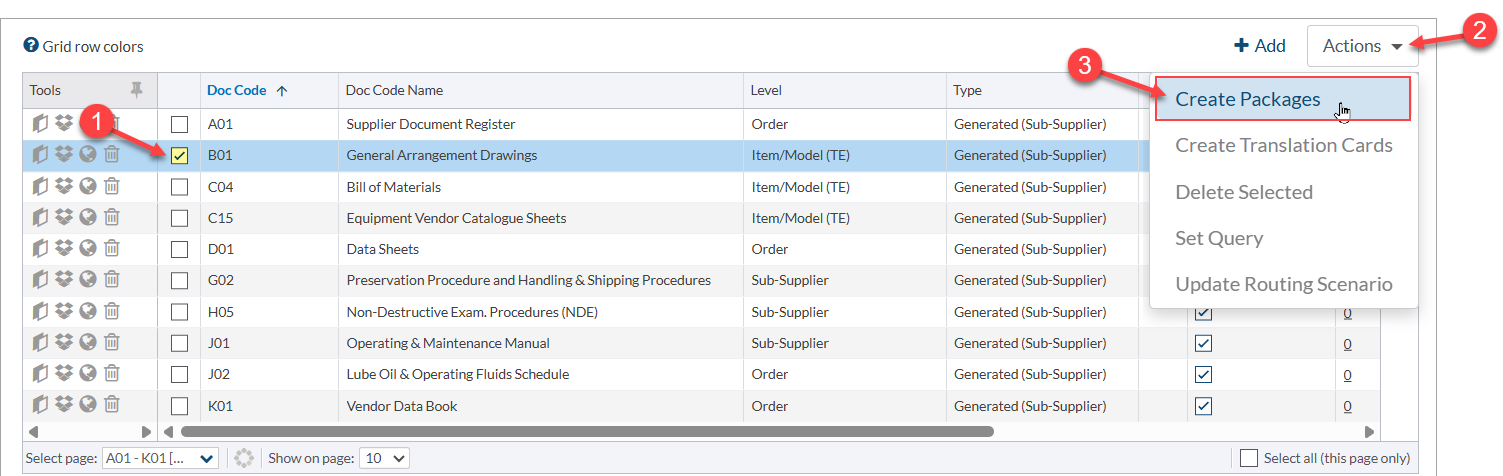Tick the checkbox for Doc Code A01

pyautogui.click(x=179, y=125)
